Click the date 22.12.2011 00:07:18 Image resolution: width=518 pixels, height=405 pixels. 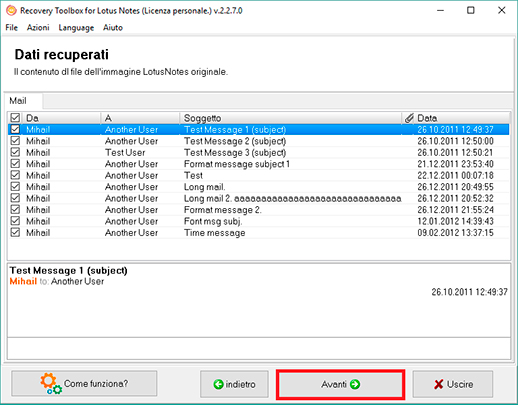coord(455,175)
